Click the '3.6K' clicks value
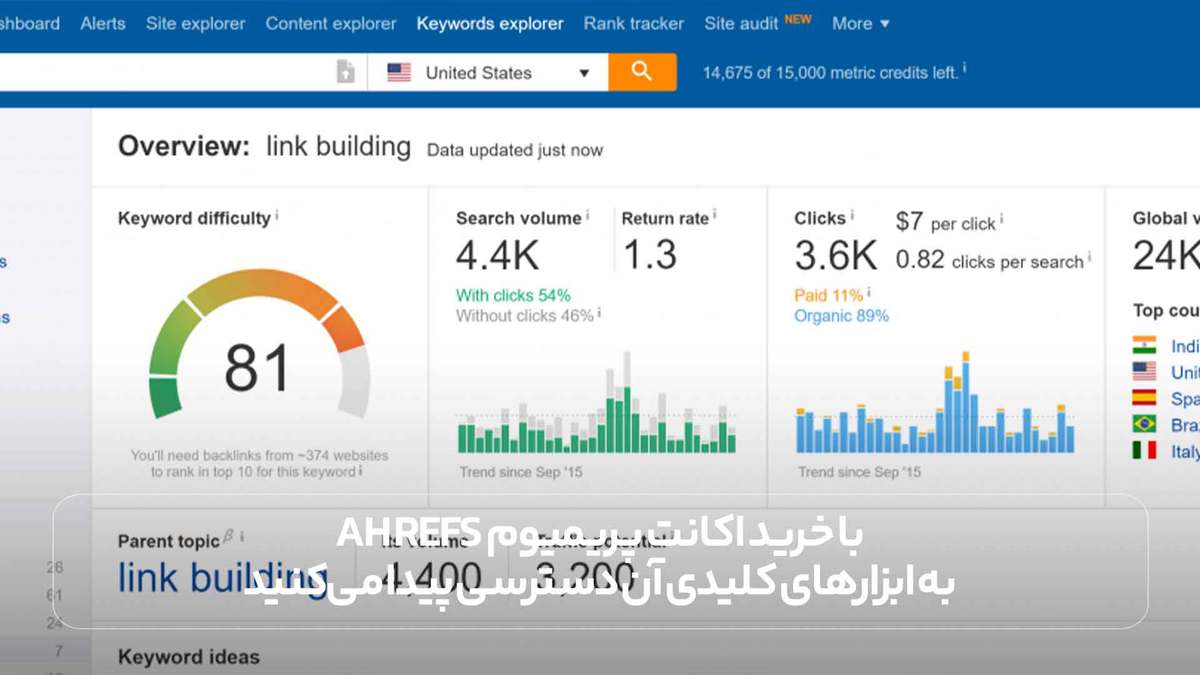The width and height of the screenshot is (1200, 675). 836,256
